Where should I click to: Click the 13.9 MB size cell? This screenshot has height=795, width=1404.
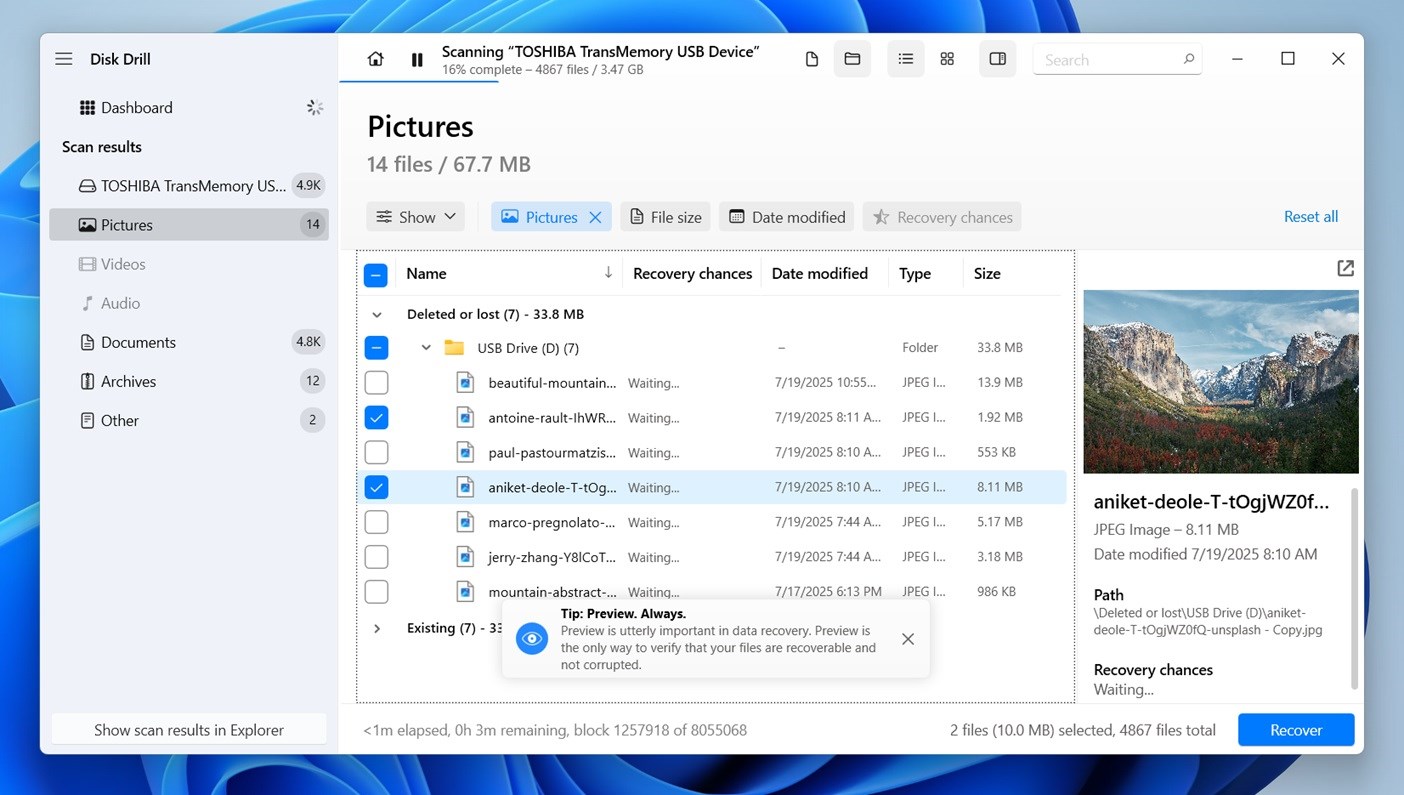[x=1000, y=383]
